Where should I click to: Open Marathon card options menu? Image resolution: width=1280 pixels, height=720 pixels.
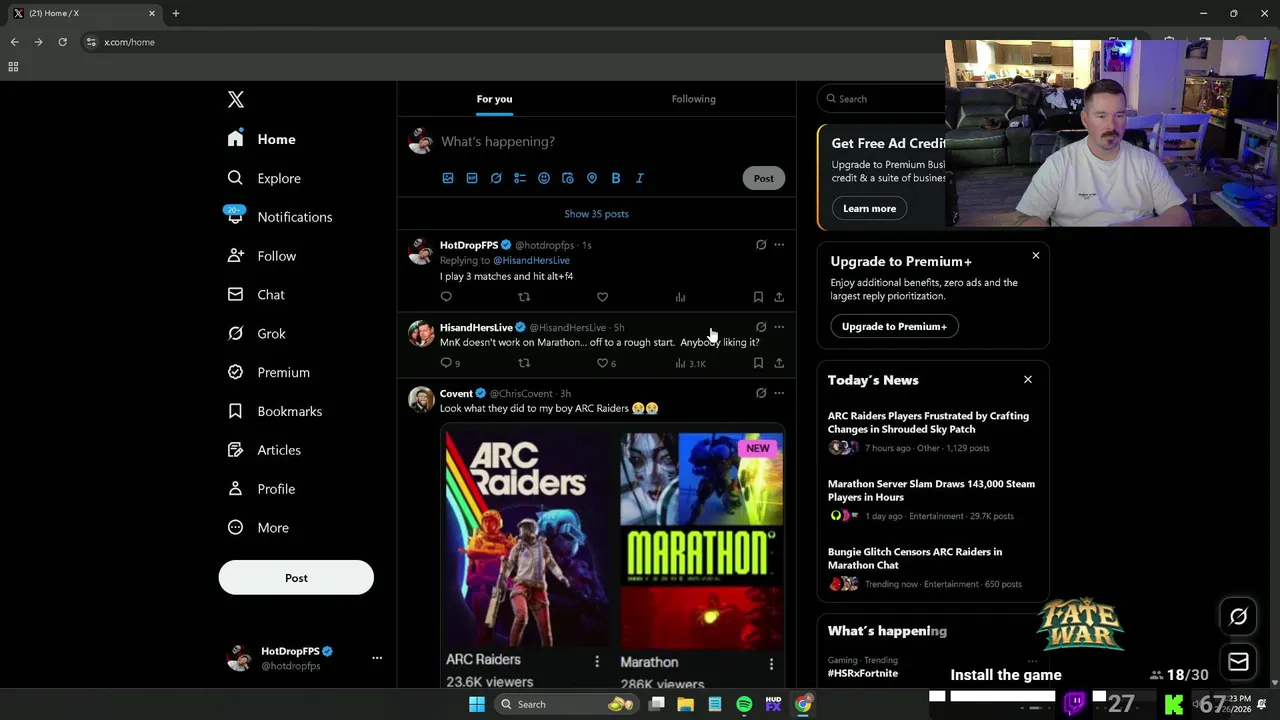point(771,664)
